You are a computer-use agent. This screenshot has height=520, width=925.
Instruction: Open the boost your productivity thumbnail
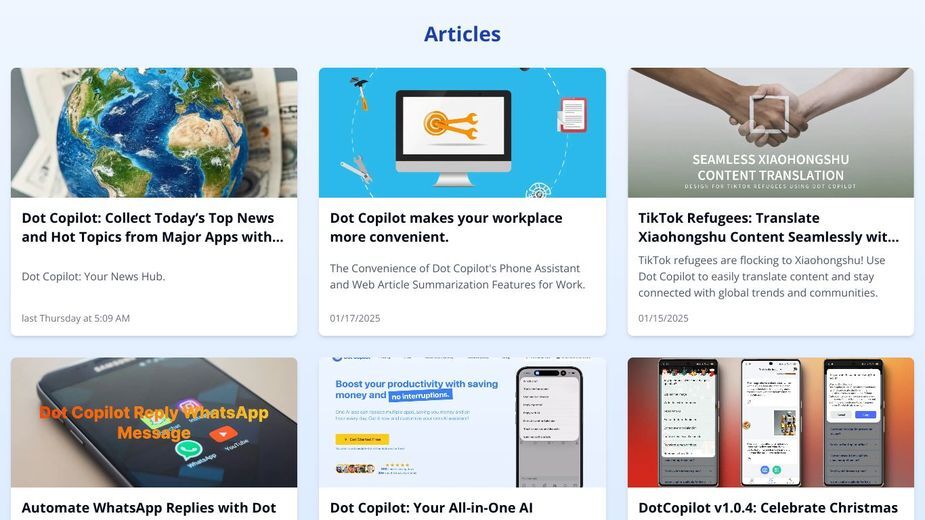[462, 422]
